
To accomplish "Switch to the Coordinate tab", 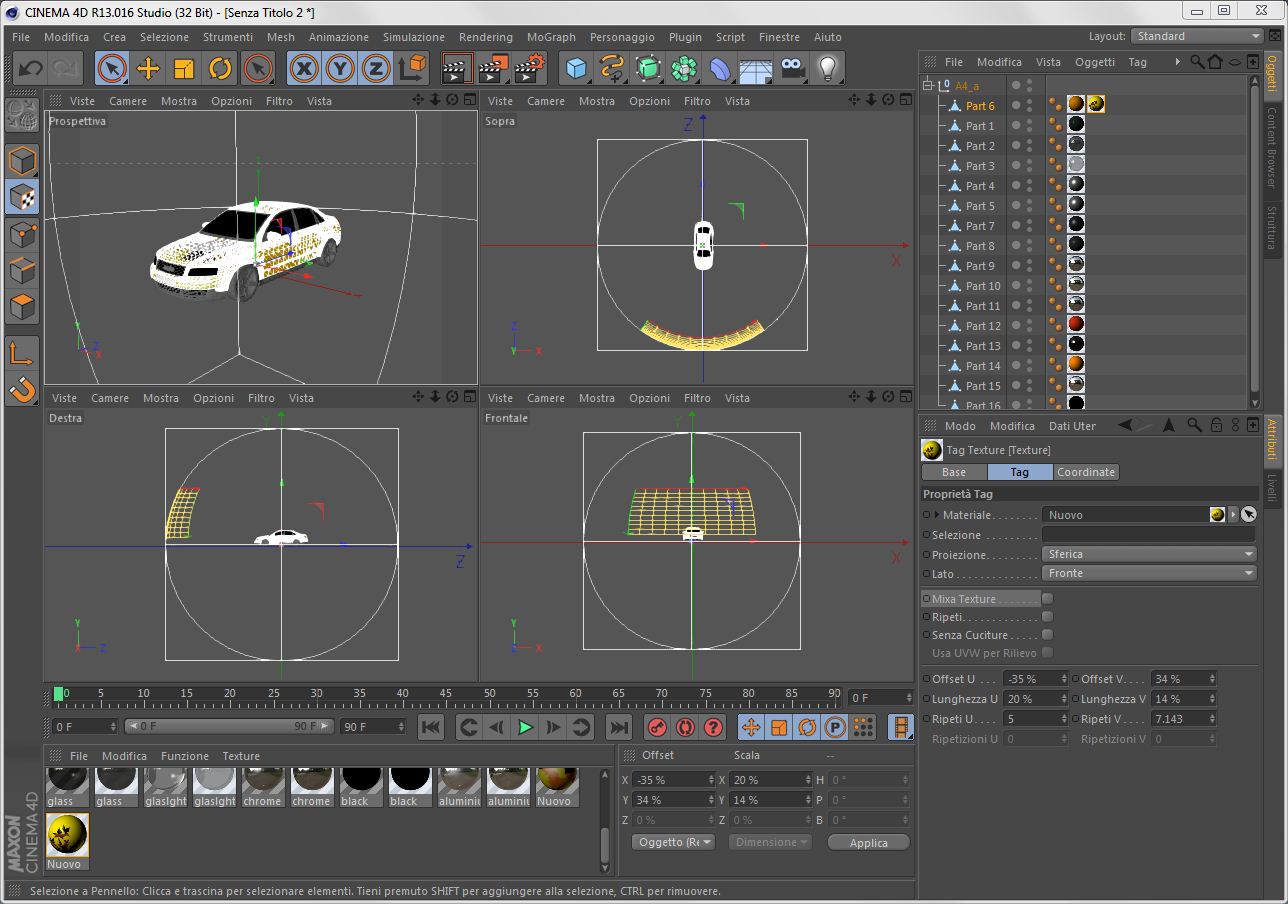I will click(x=1085, y=472).
